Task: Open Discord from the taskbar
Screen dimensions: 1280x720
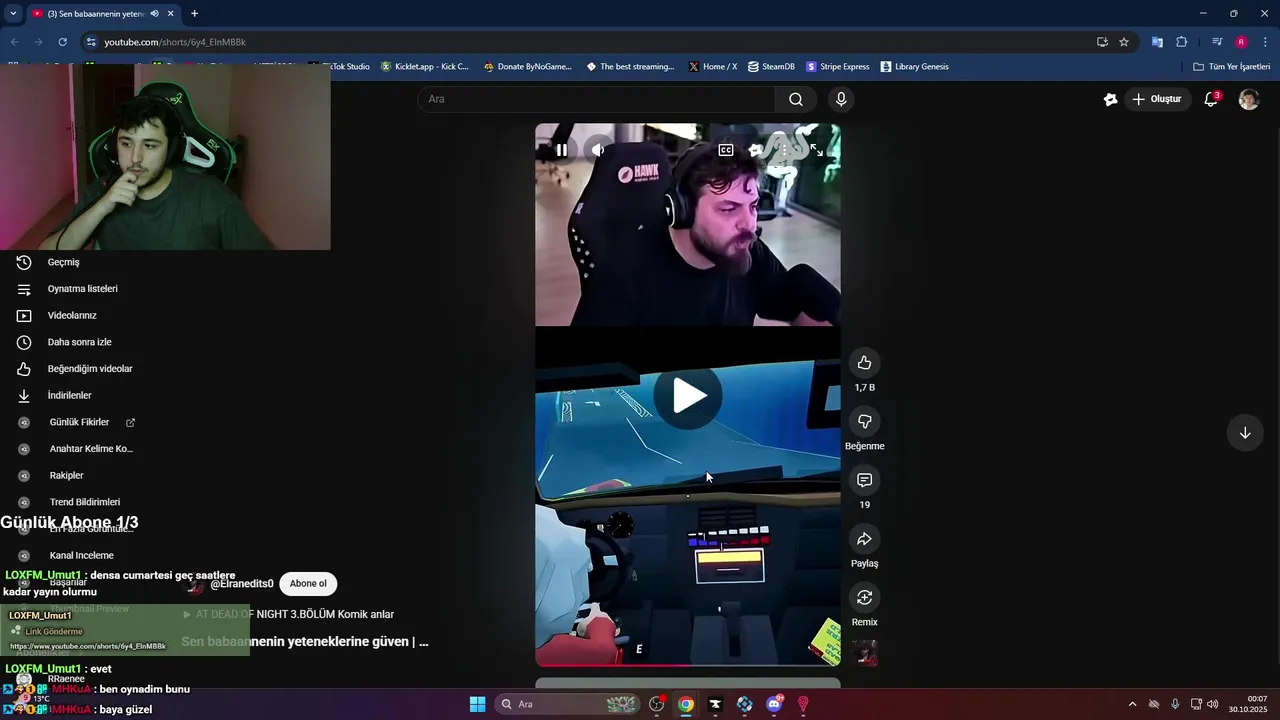Action: (774, 704)
